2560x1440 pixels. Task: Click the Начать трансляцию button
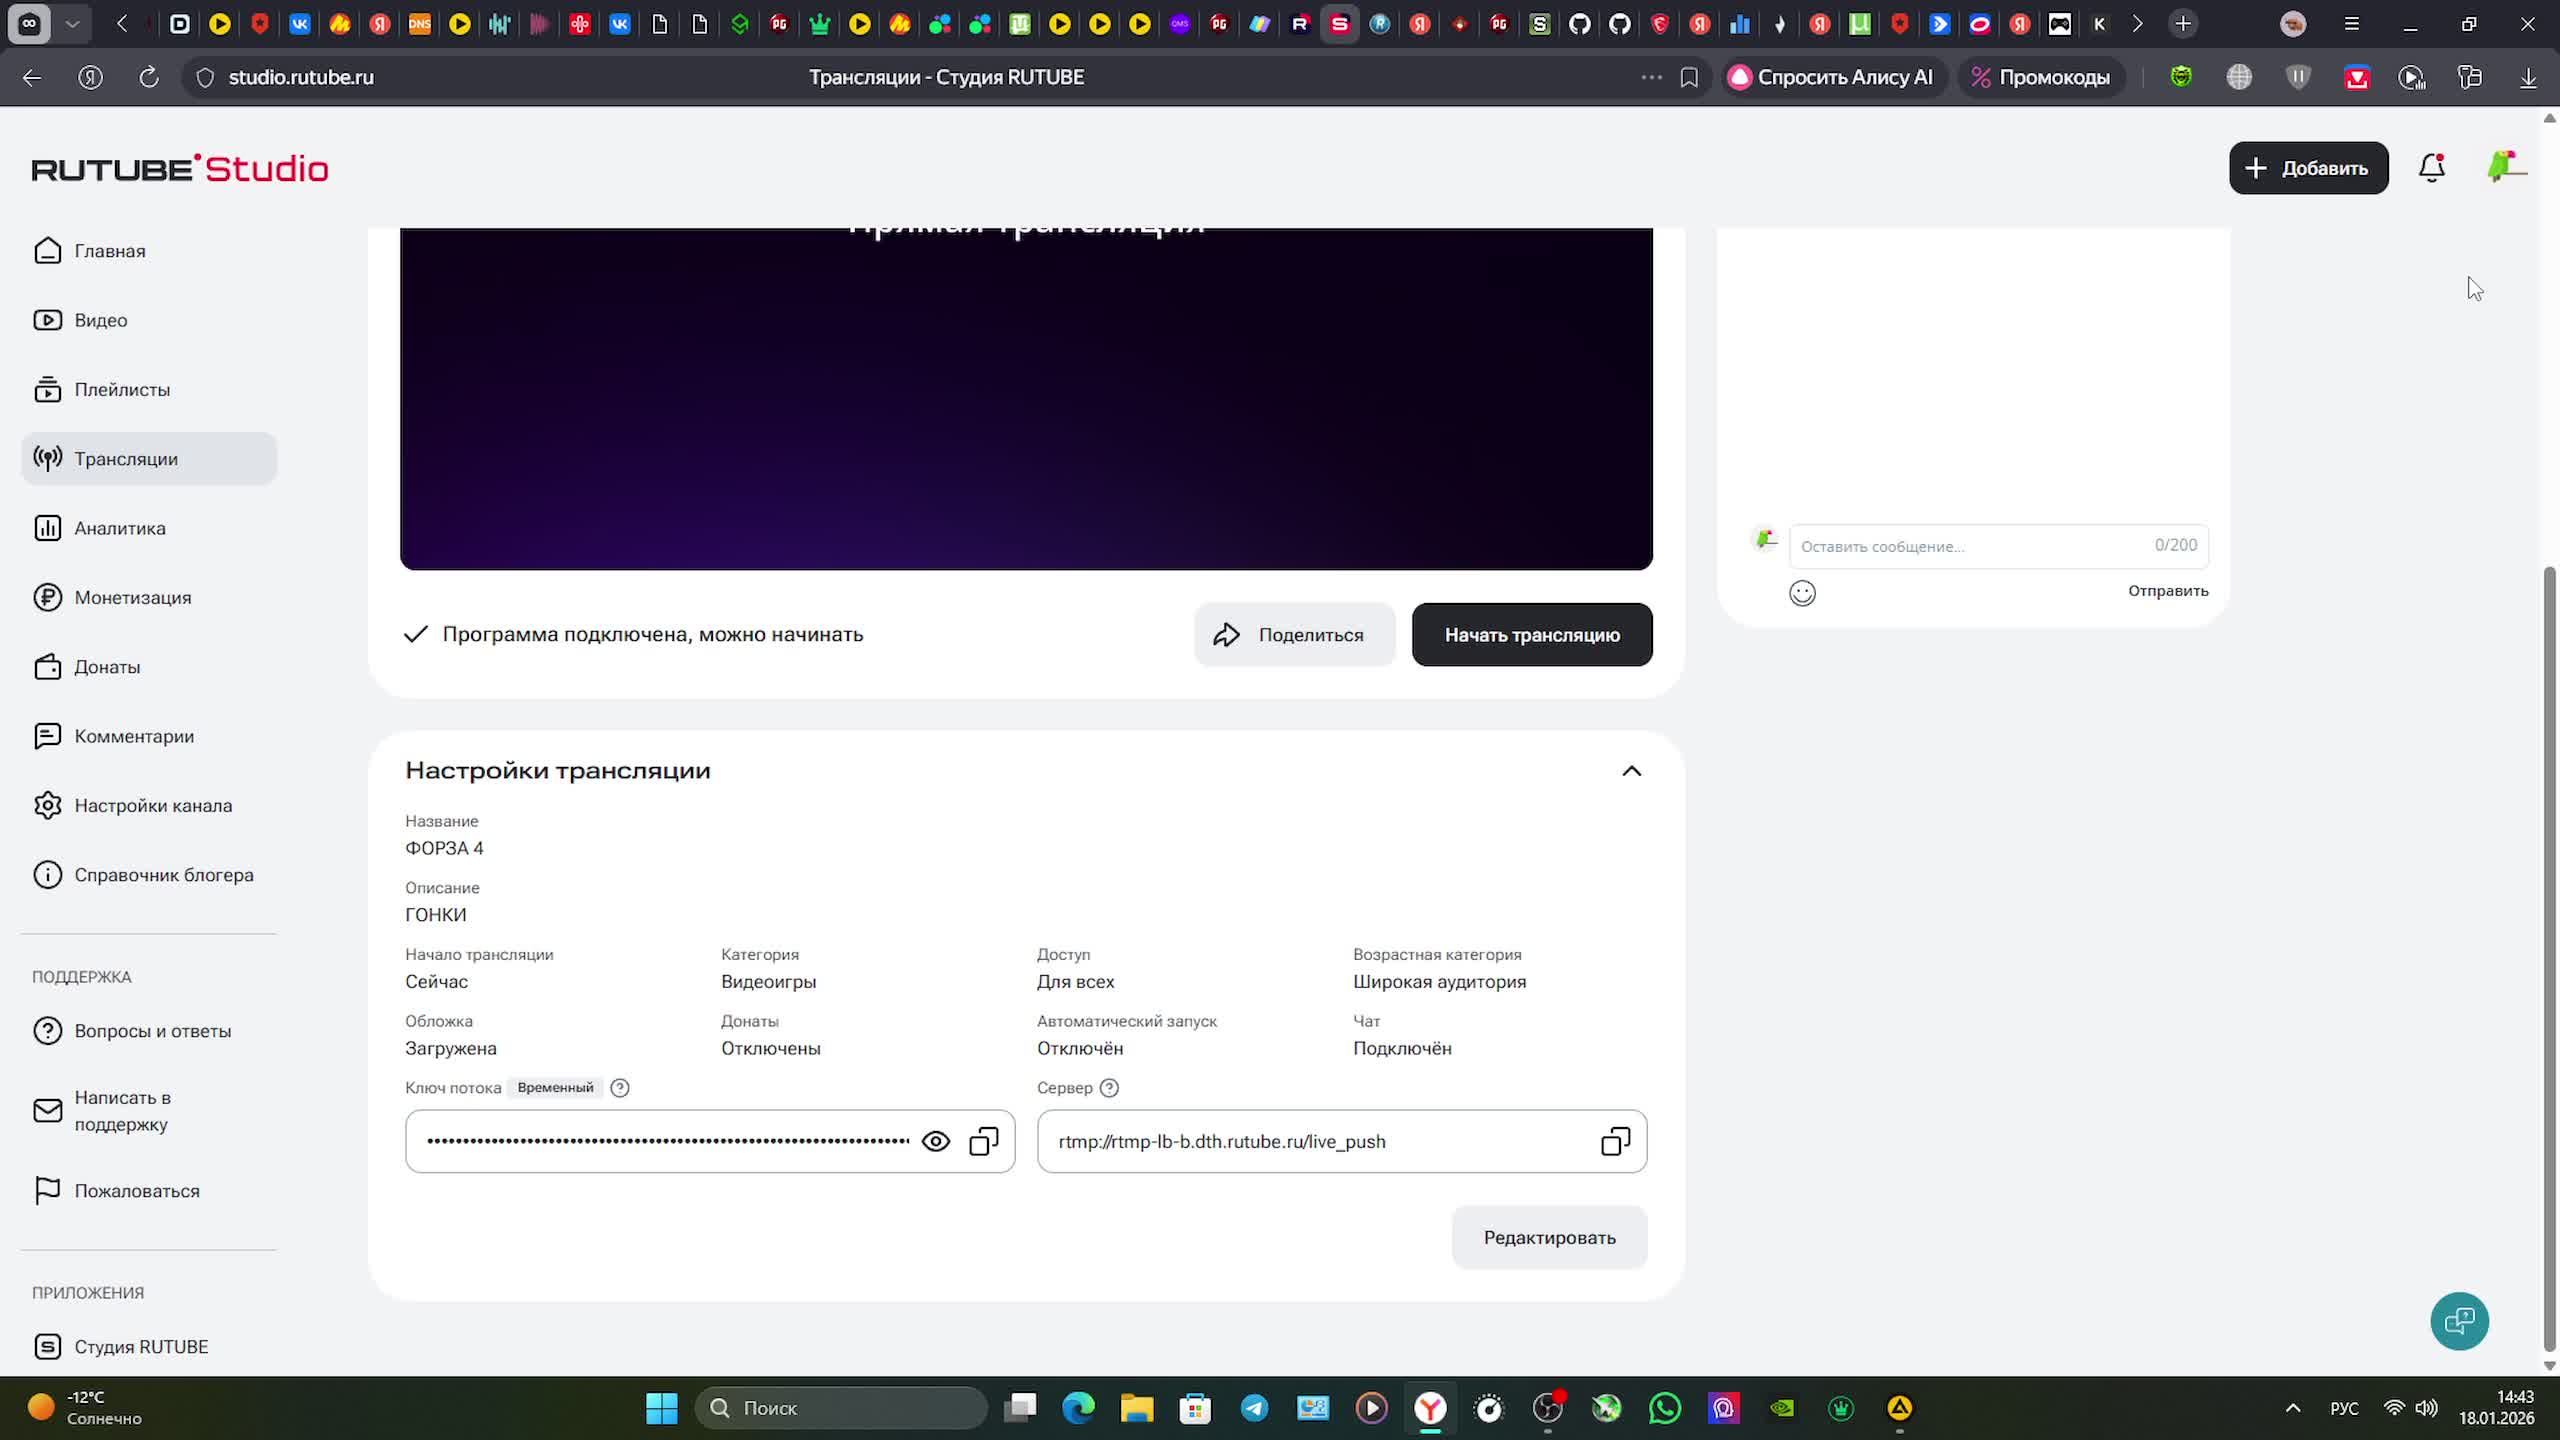pos(1531,635)
